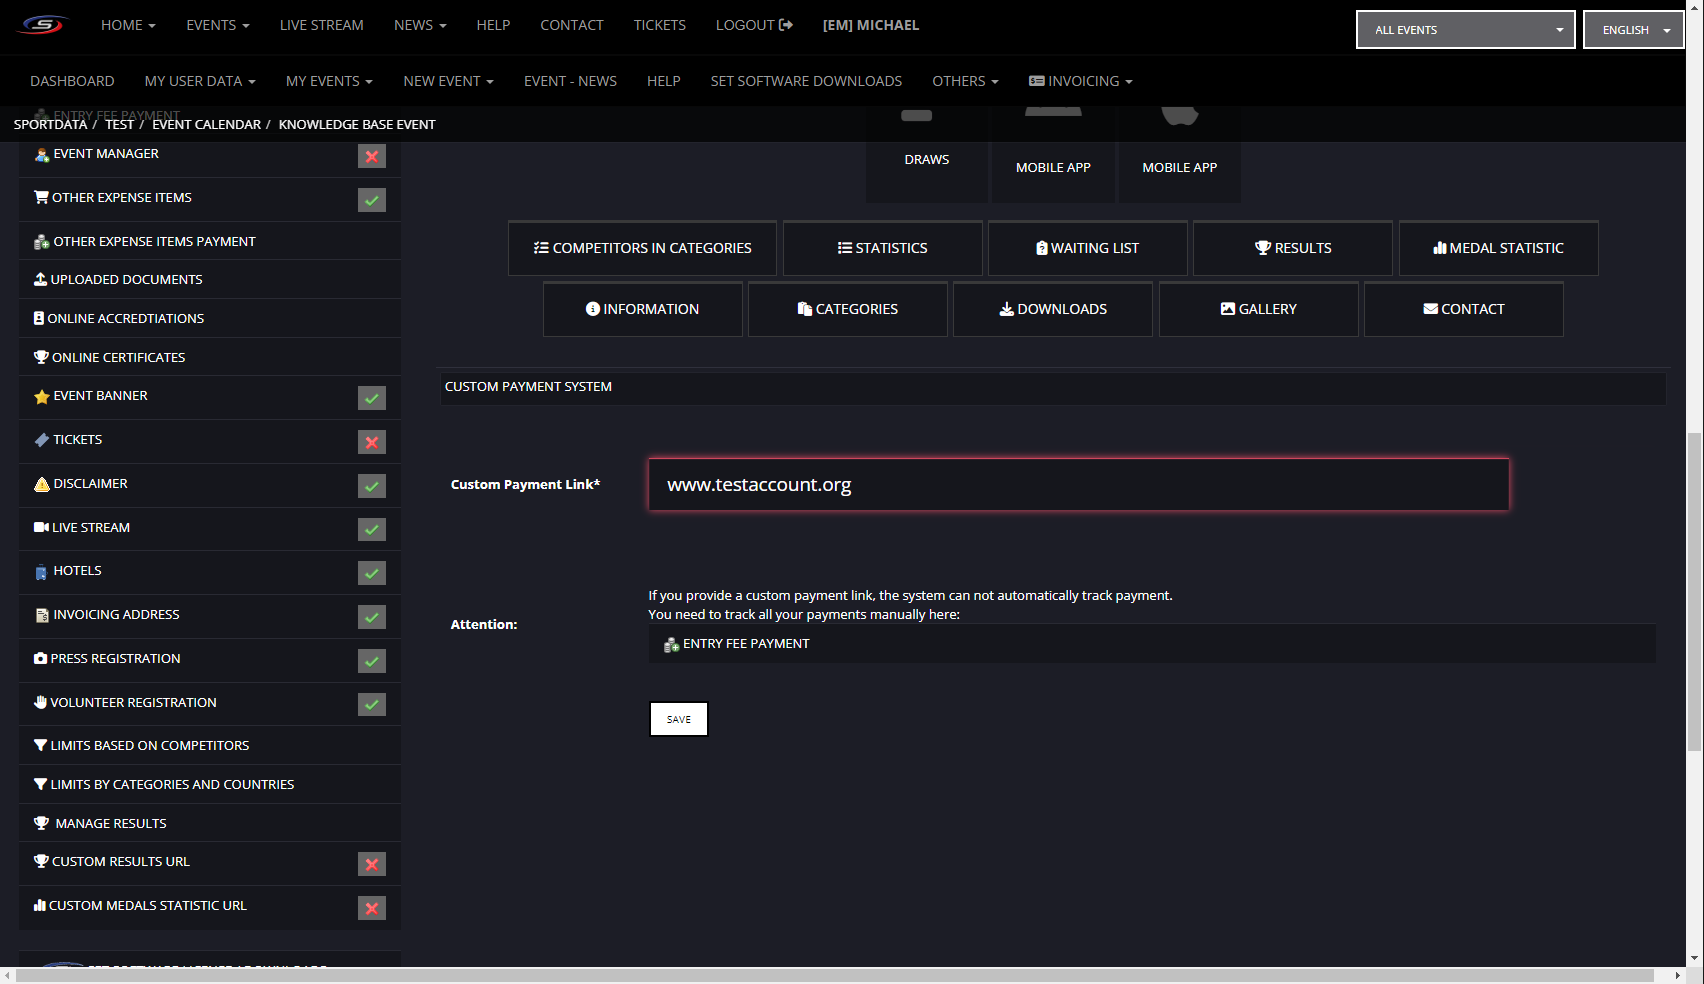Screen dimensions: 1704x984
Task: Open the Statistics button
Action: click(x=882, y=248)
